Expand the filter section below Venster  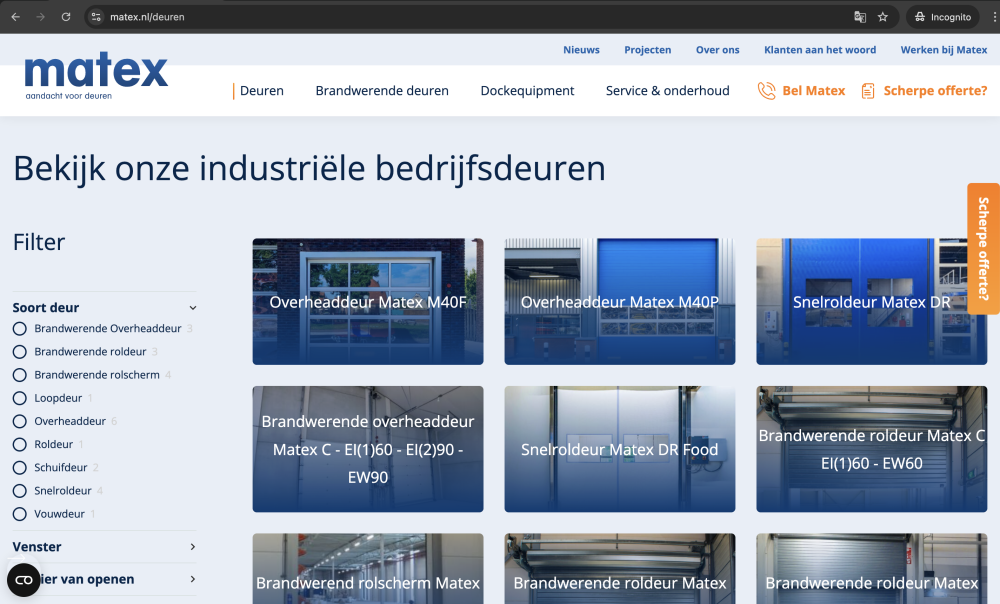(x=193, y=579)
